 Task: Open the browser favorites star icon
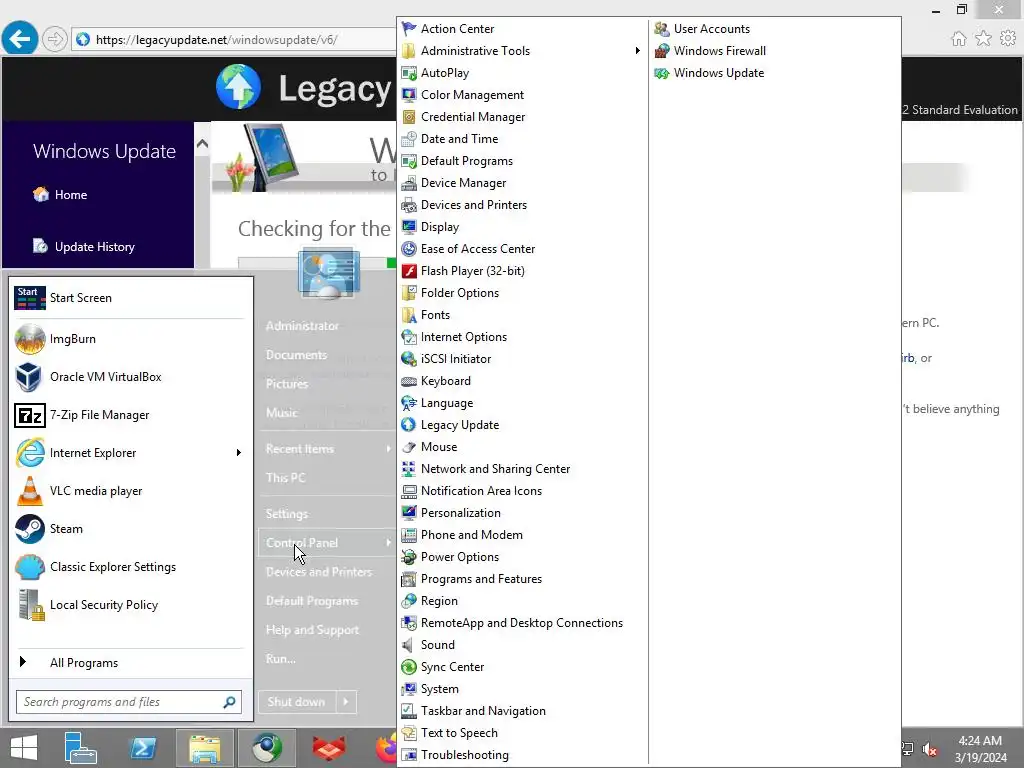(983, 39)
